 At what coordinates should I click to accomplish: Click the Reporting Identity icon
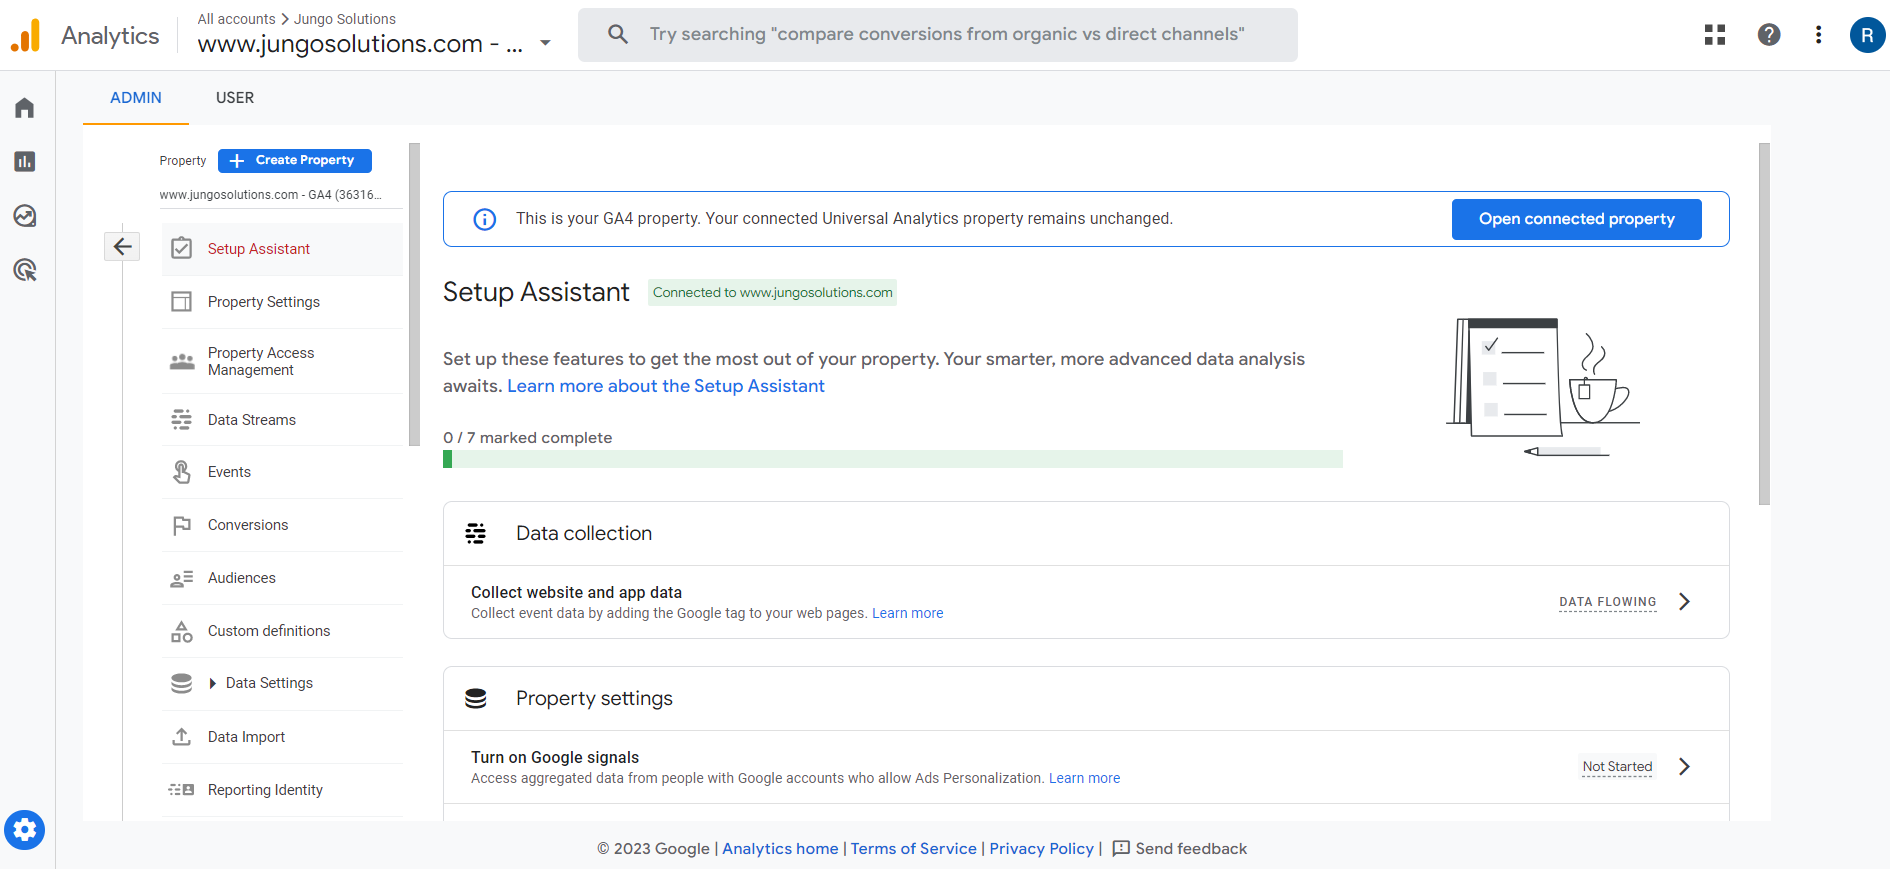(x=182, y=790)
